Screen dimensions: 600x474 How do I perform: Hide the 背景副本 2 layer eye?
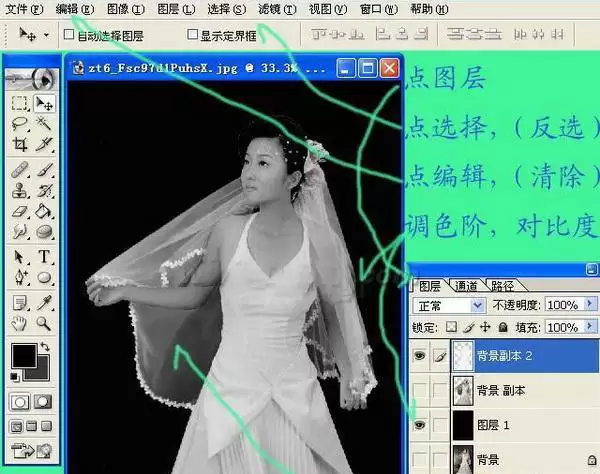(x=420, y=356)
